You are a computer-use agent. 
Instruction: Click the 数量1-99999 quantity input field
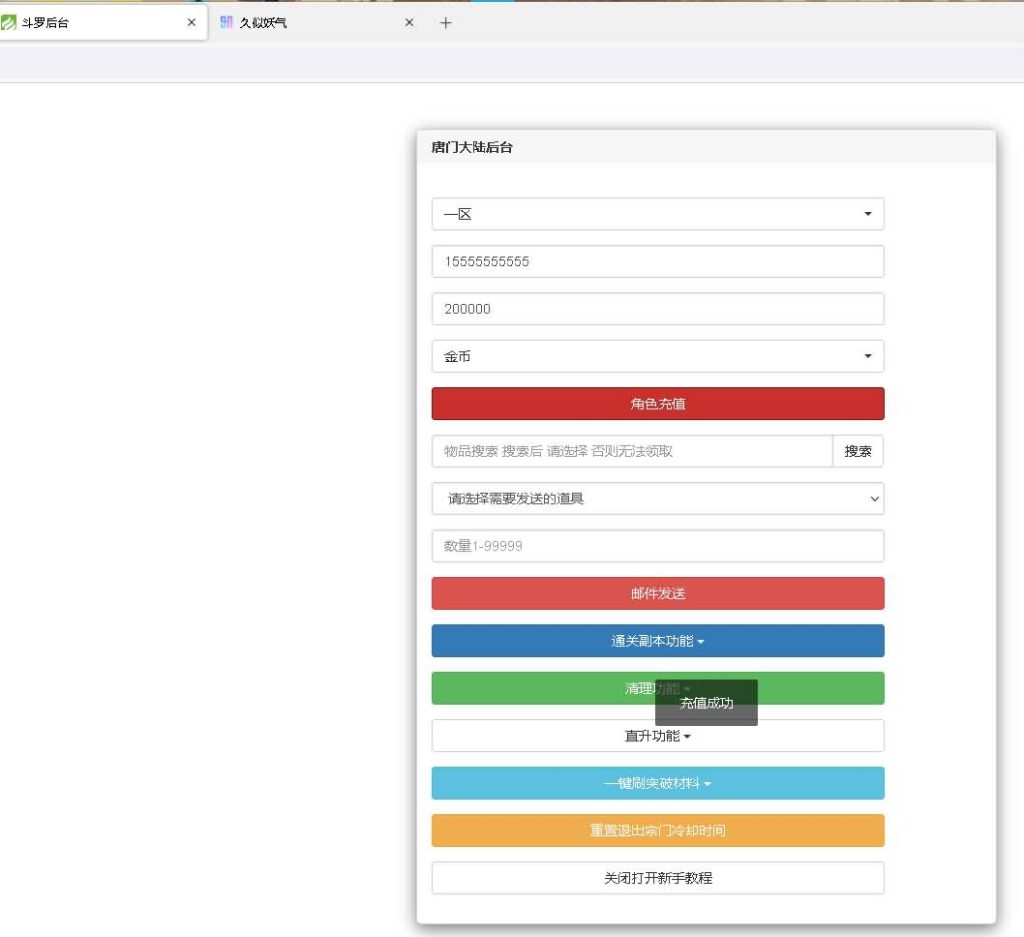[657, 546]
